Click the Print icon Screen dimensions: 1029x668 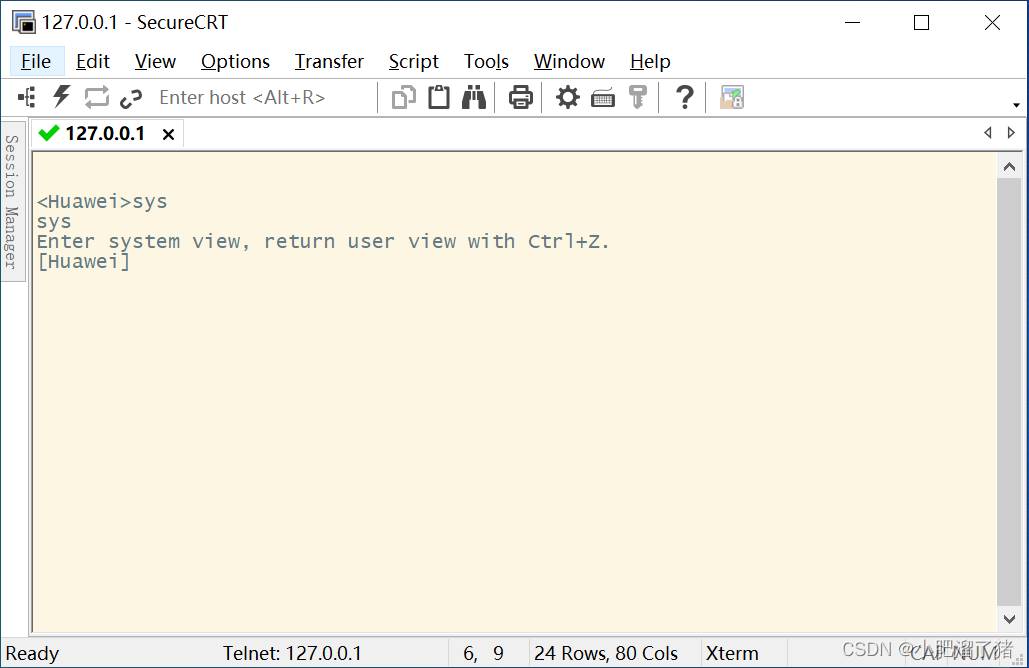point(520,98)
